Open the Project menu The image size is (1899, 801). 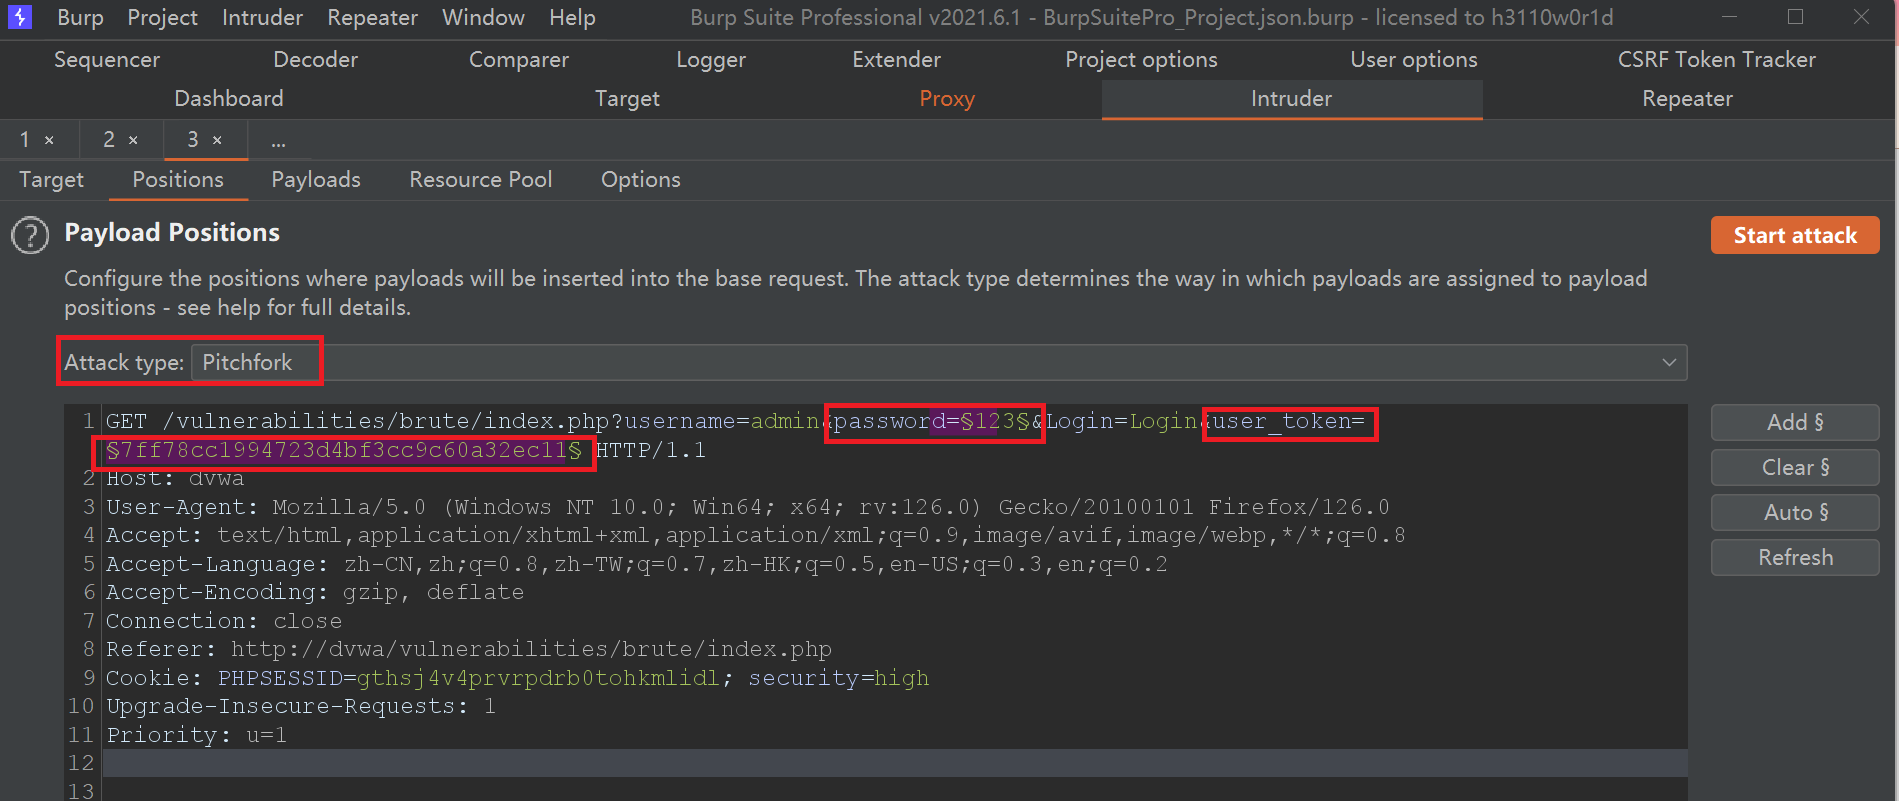point(163,17)
